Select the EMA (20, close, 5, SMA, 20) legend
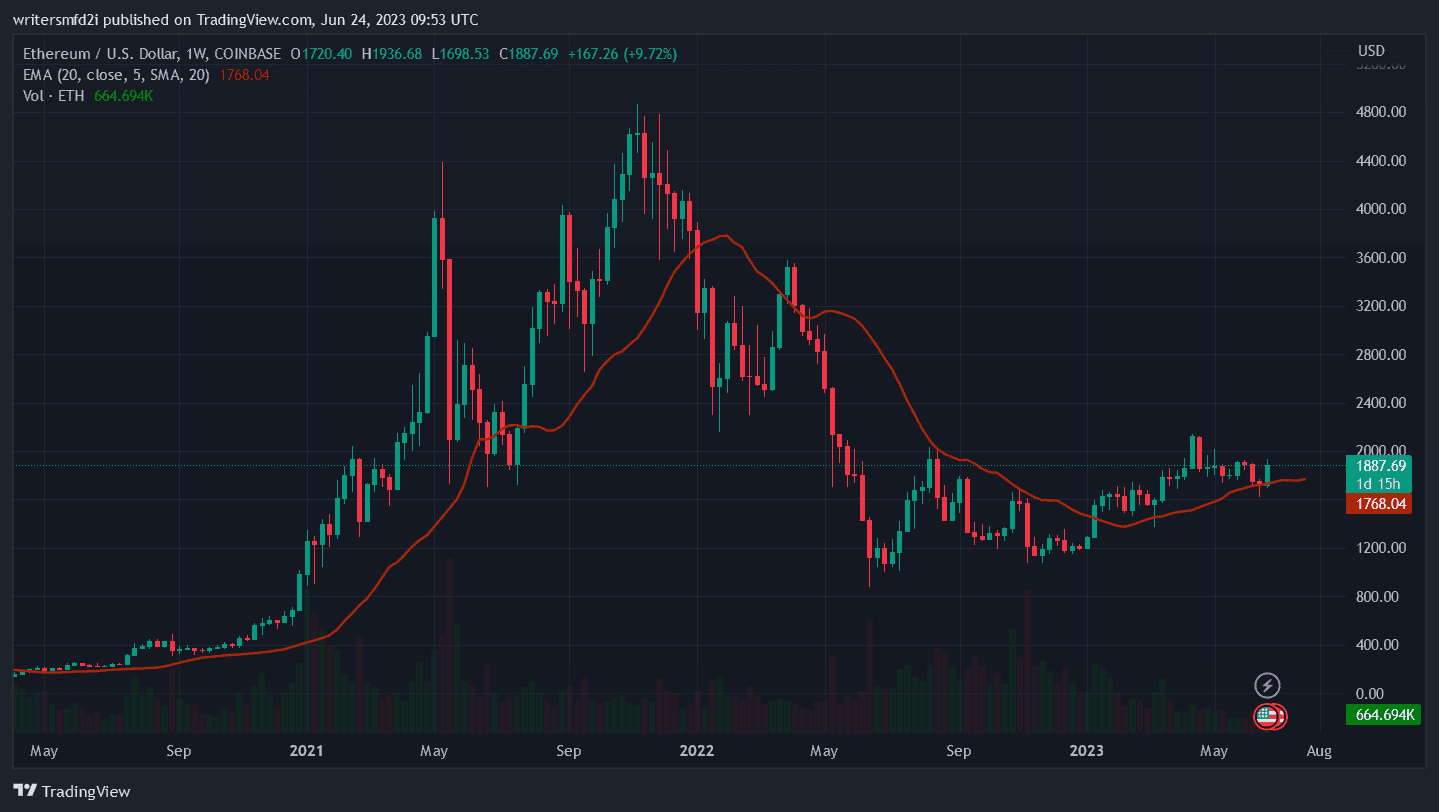The width and height of the screenshot is (1439, 812). [x=116, y=75]
